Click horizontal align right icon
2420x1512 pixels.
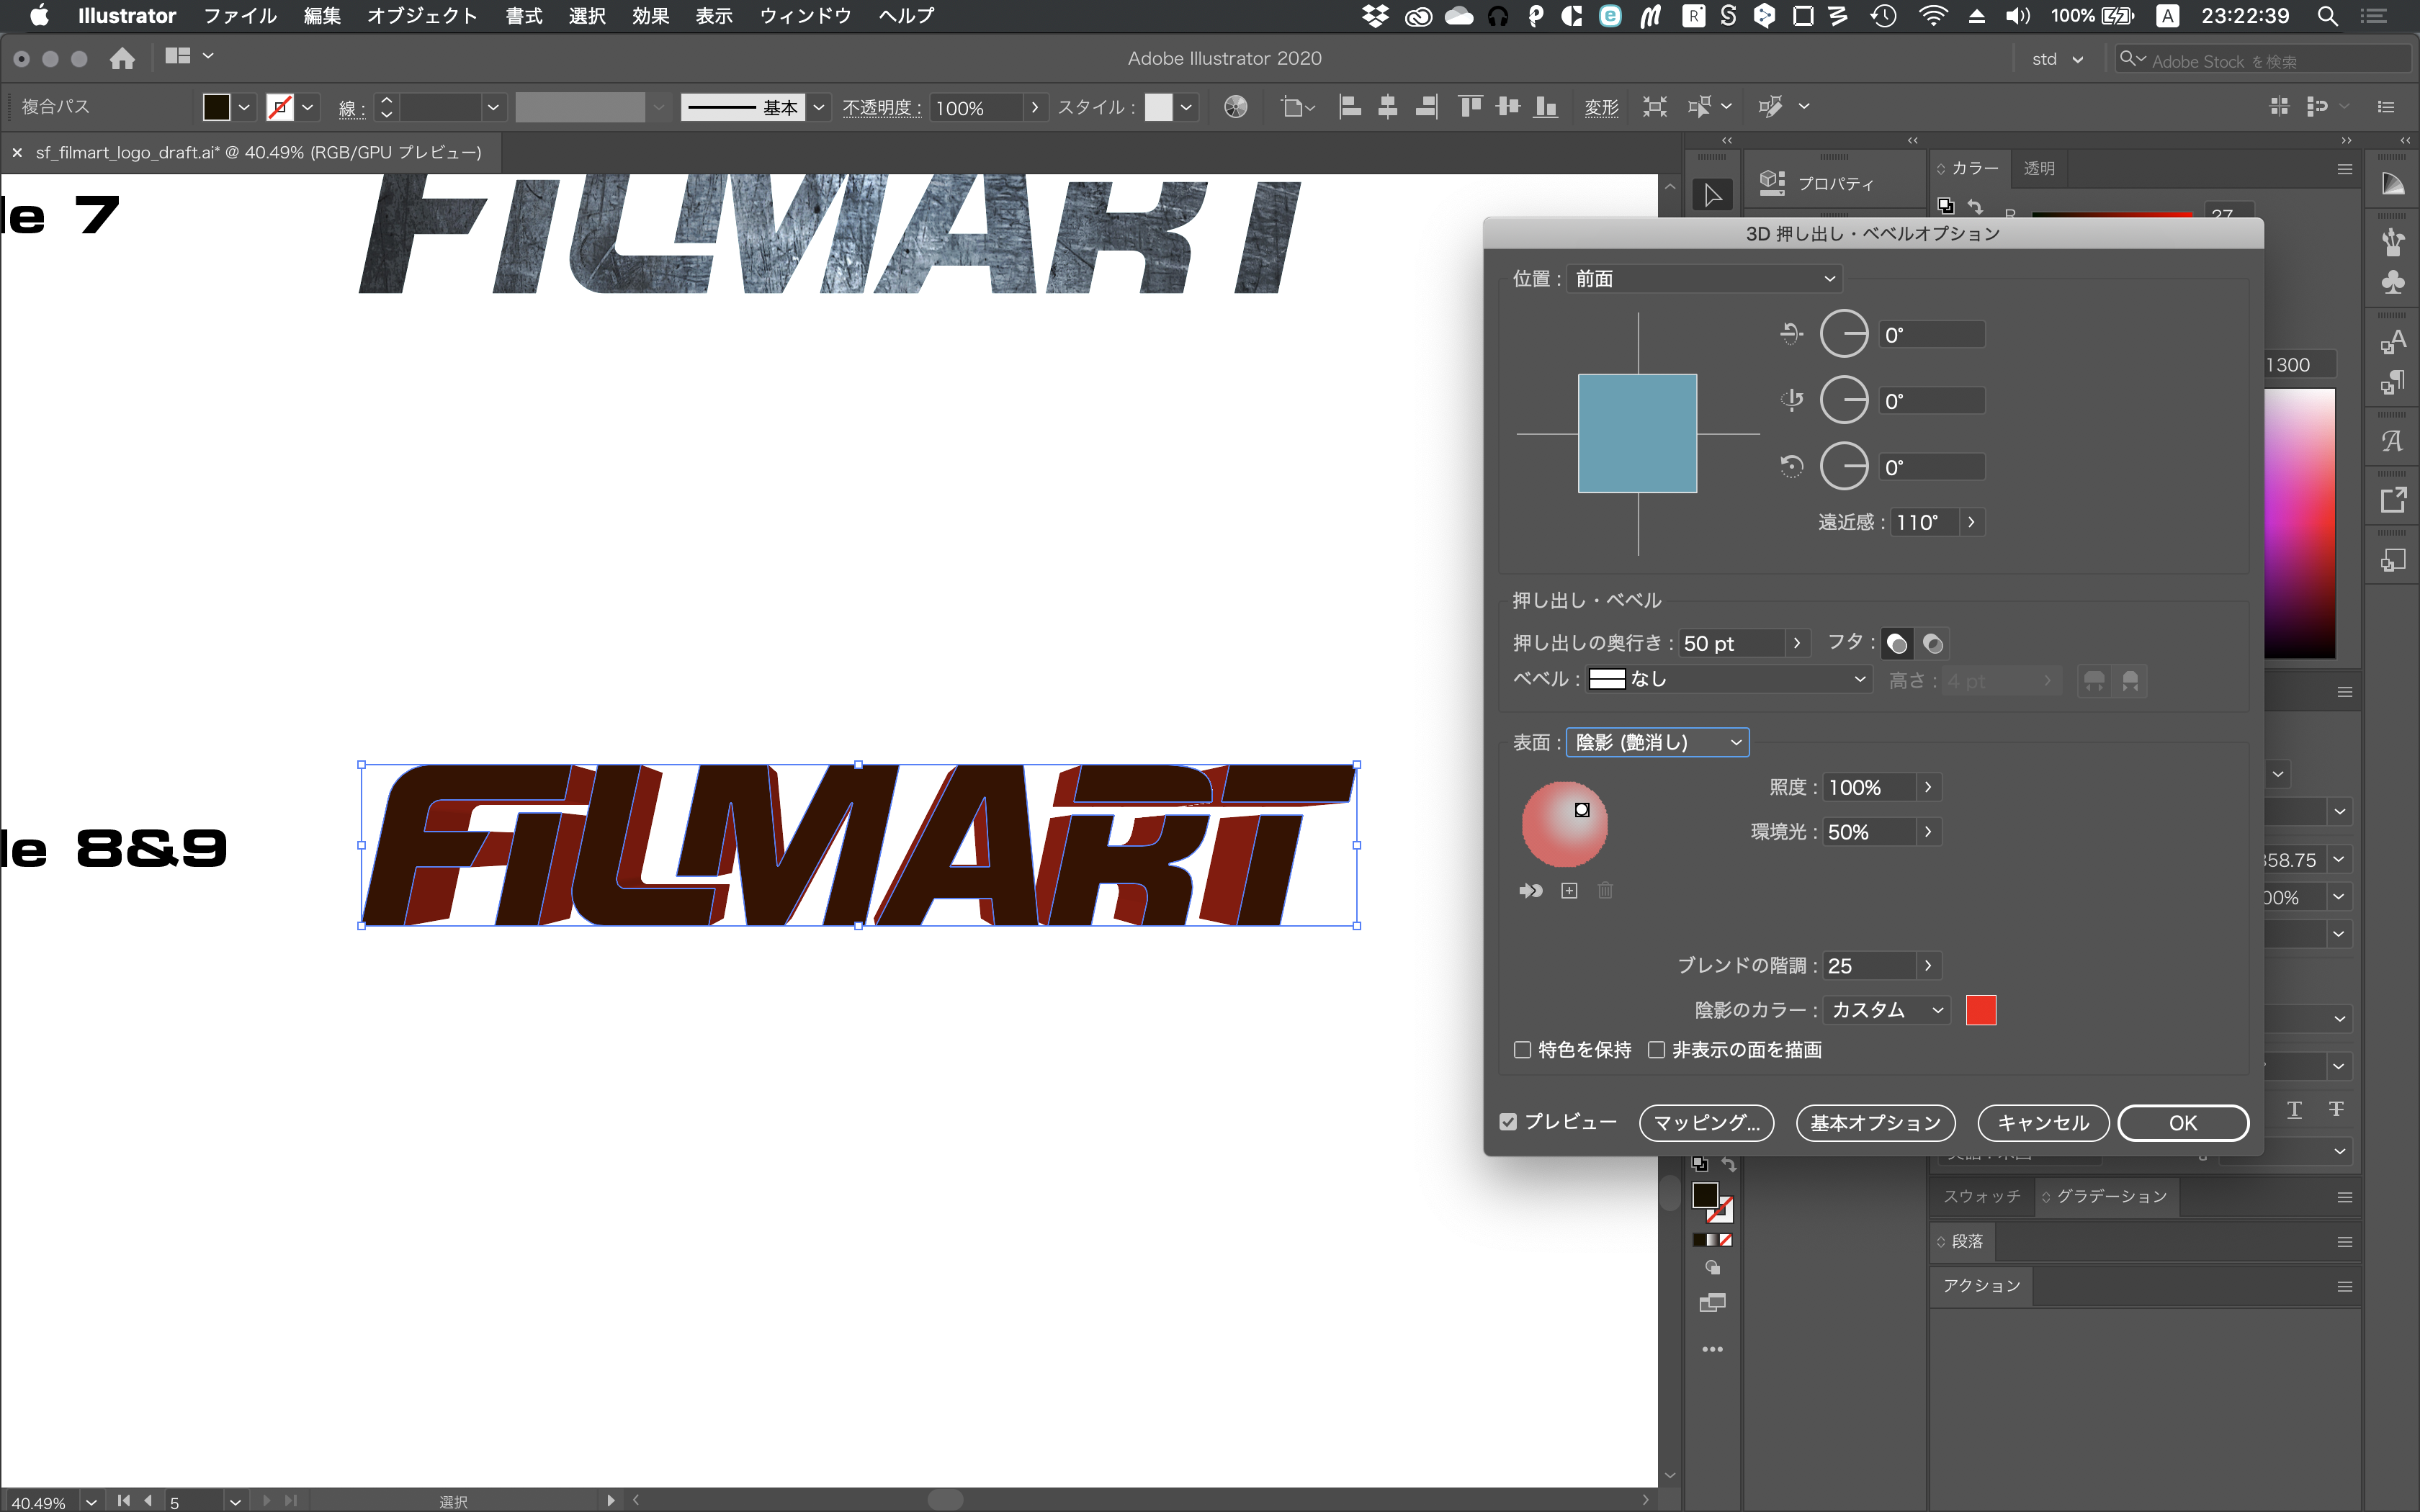(x=1427, y=107)
